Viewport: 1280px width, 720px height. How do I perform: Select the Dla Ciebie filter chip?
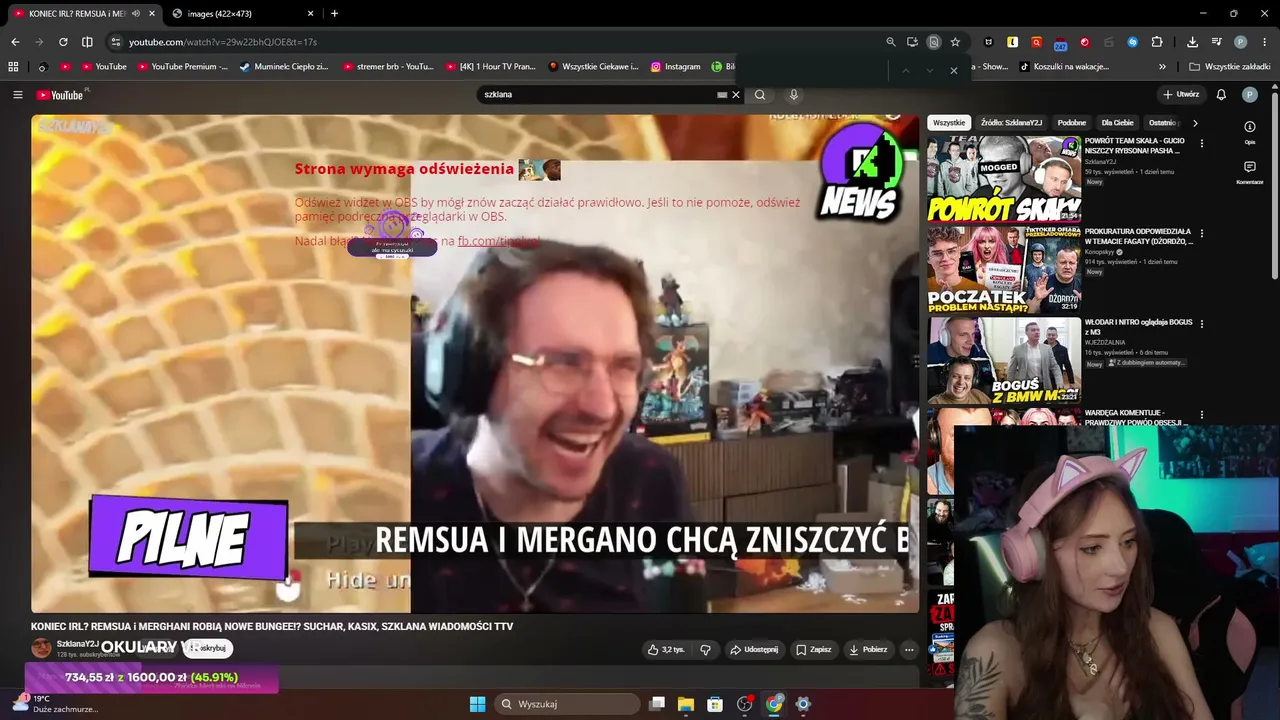(1117, 123)
